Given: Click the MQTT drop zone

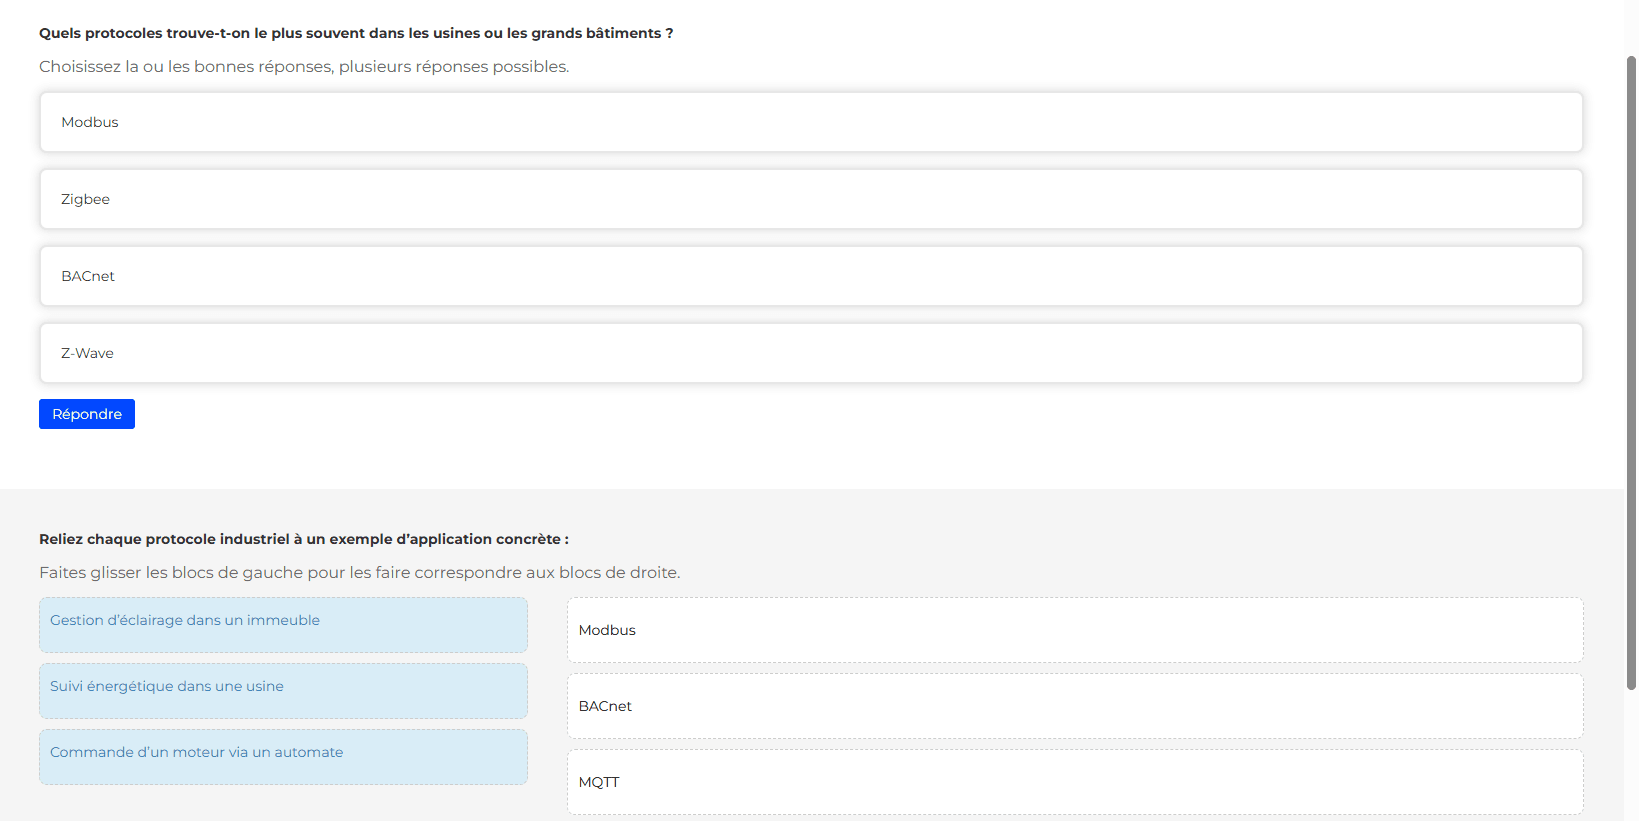Looking at the screenshot, I should [1075, 782].
